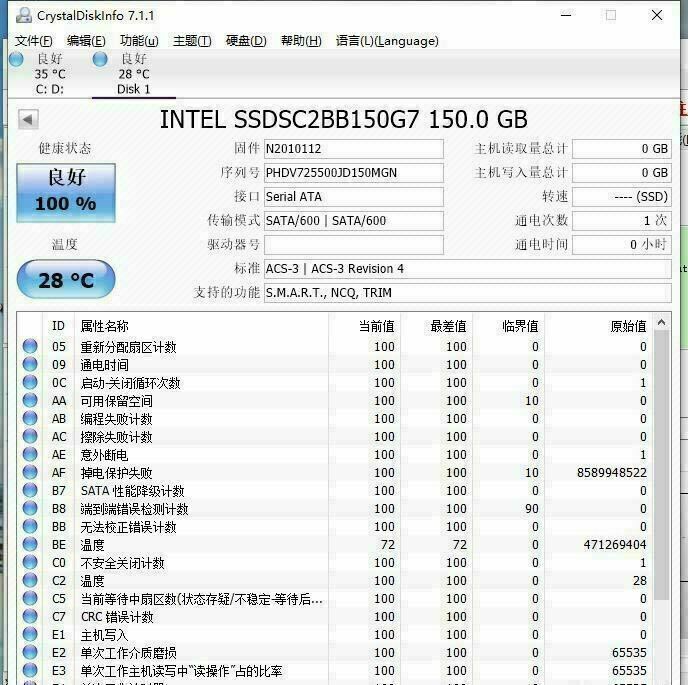Screen dimensions: 688x685
Task: Open the 功能(u) menu
Action: coord(139,41)
